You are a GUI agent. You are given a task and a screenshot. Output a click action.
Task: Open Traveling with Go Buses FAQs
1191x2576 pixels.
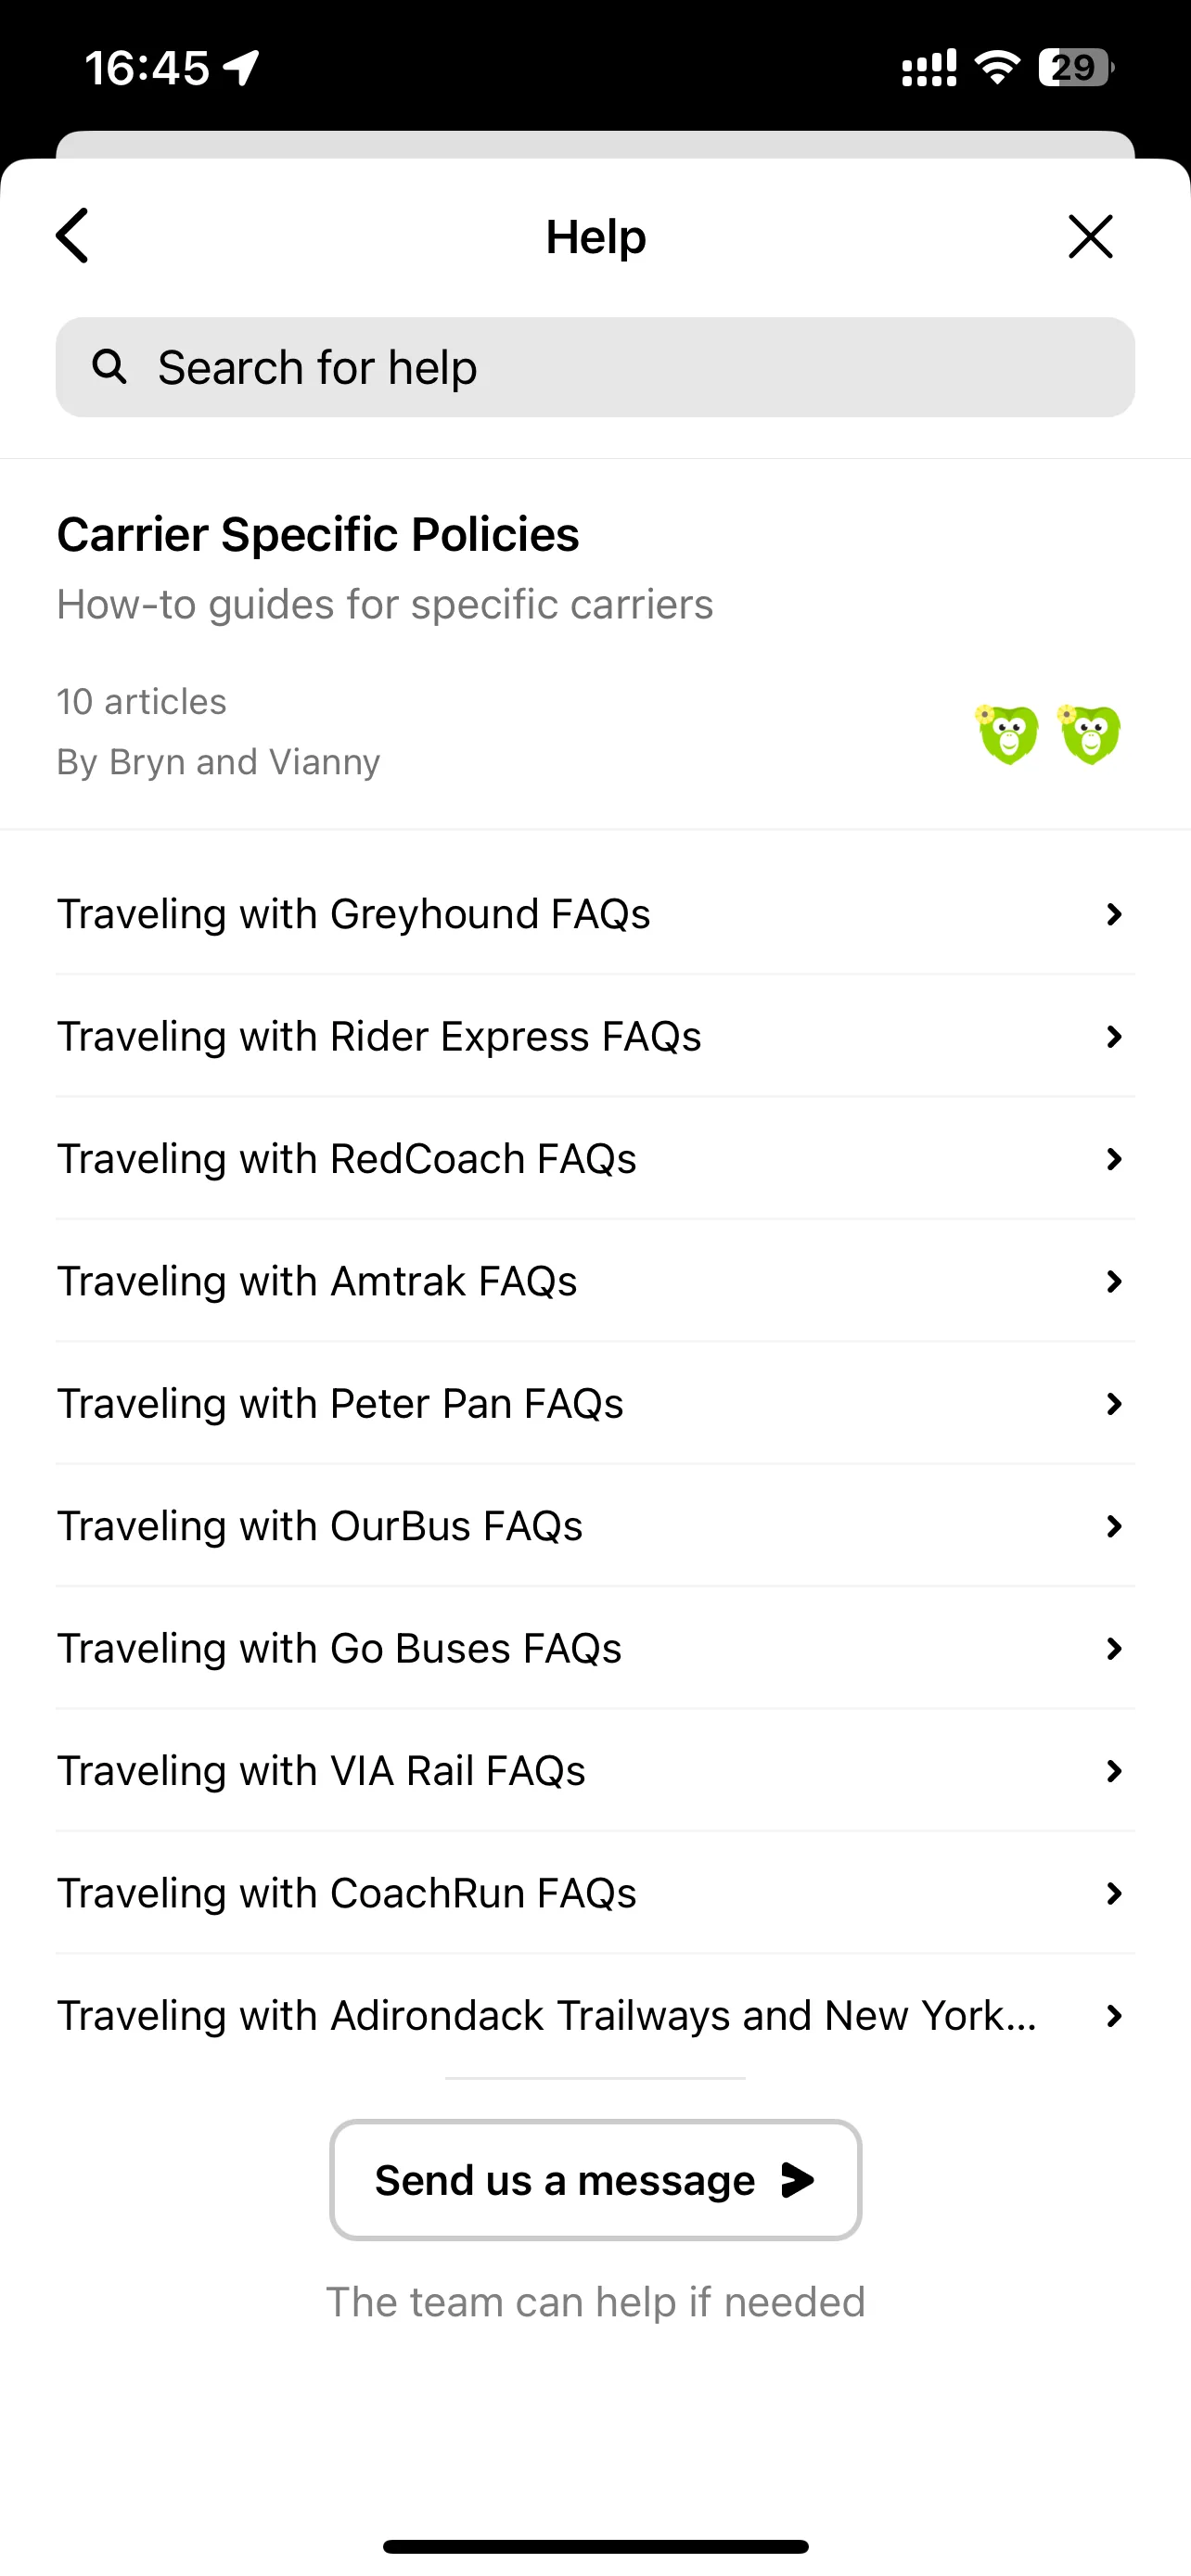595,1649
